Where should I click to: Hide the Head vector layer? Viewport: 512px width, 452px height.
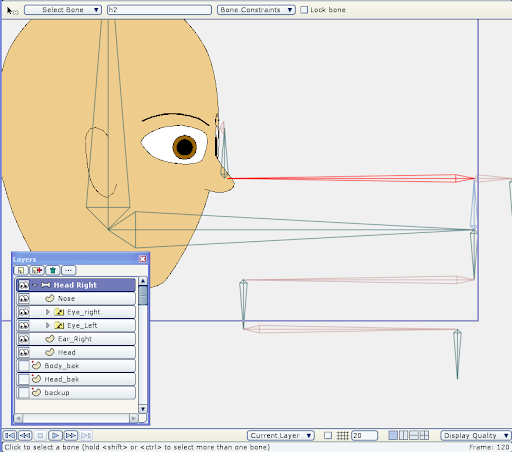pos(24,352)
